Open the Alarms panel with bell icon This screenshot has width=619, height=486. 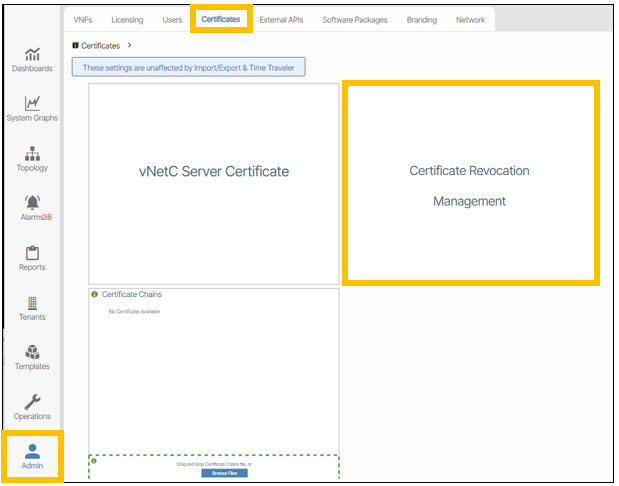click(32, 208)
